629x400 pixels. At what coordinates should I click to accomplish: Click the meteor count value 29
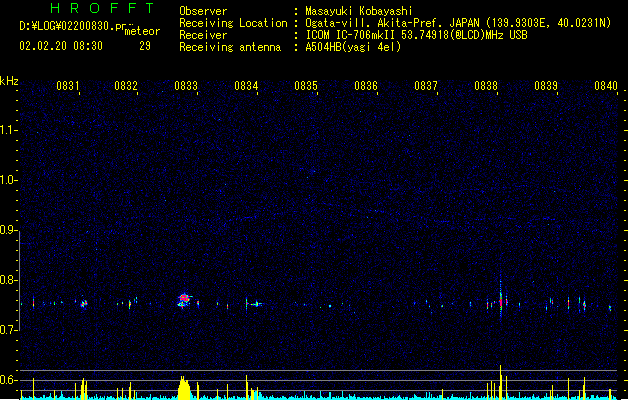point(145,46)
